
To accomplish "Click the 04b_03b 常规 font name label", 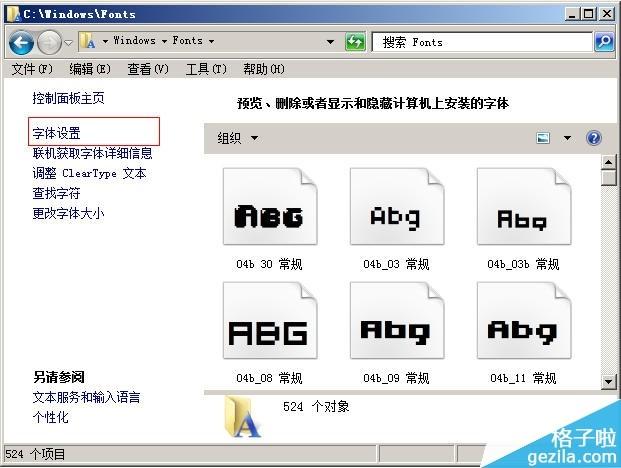I will 523,264.
